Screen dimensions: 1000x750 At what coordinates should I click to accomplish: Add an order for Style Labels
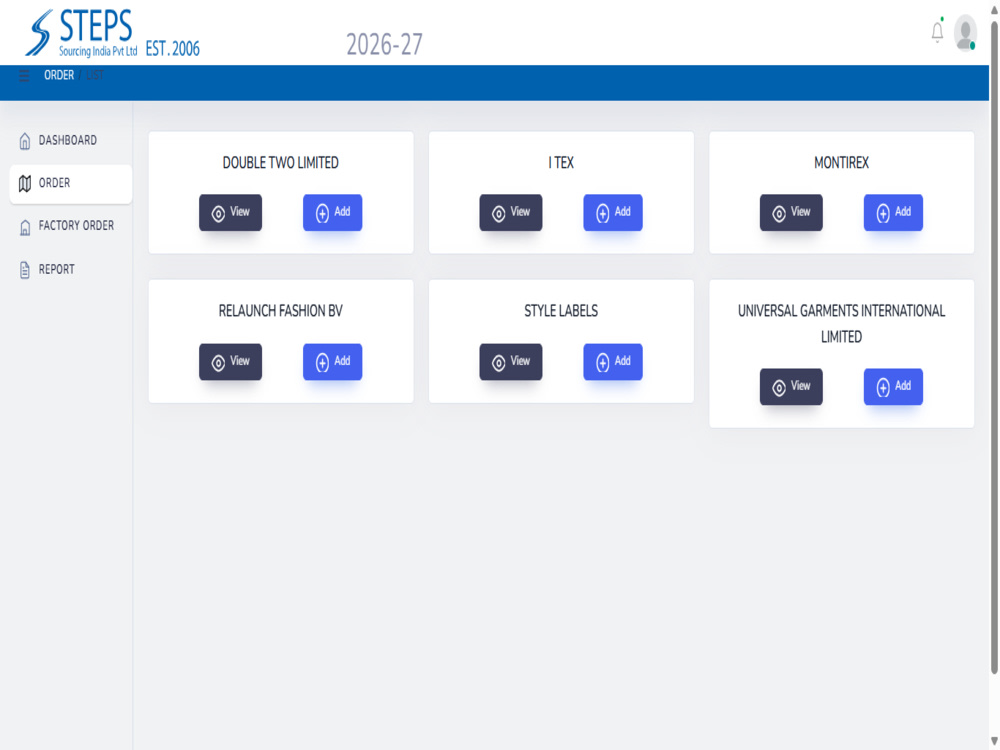pos(613,362)
